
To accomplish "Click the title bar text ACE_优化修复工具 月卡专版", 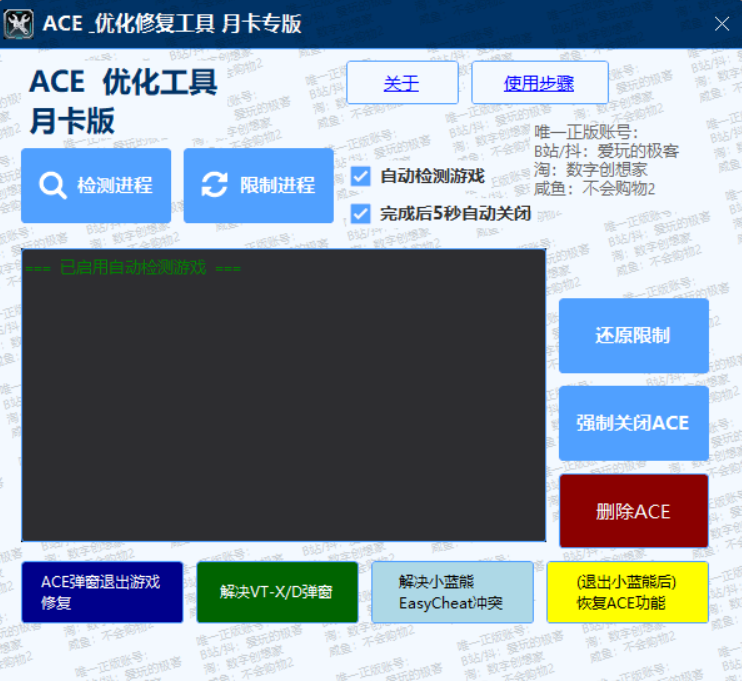I will click(172, 23).
